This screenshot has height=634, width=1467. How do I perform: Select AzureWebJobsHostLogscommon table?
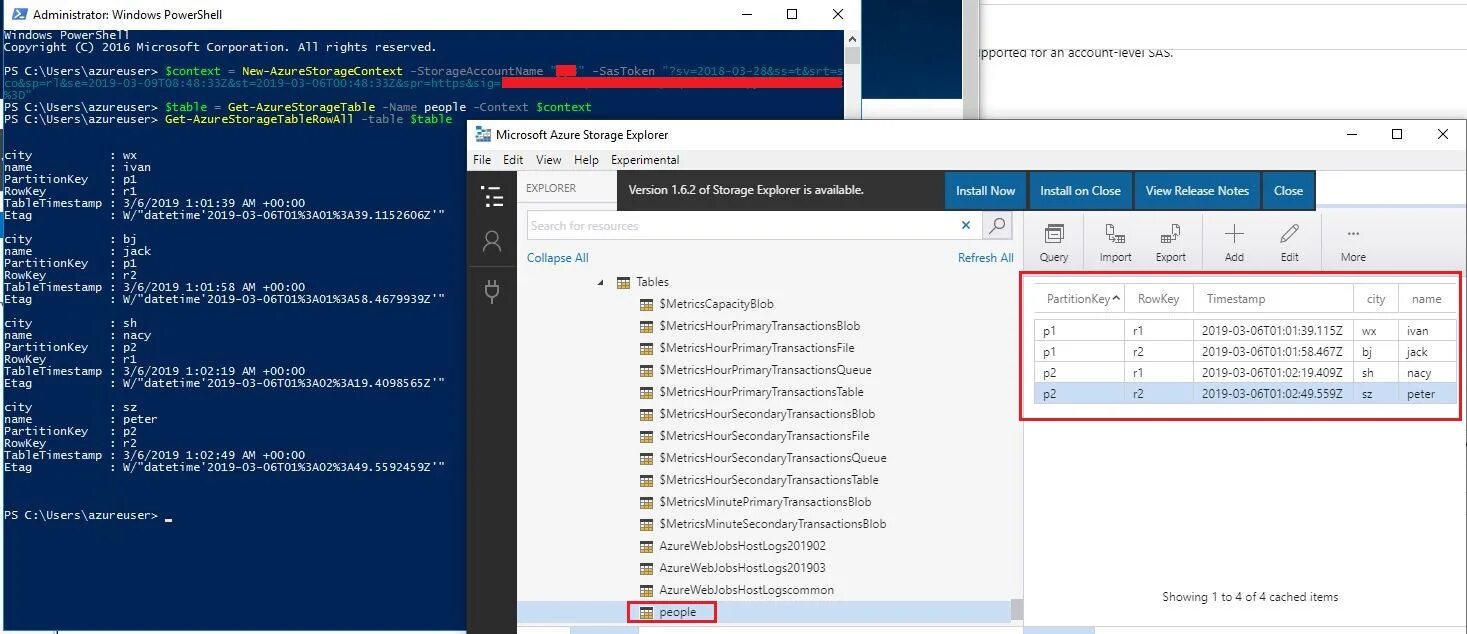pyautogui.click(x=746, y=590)
